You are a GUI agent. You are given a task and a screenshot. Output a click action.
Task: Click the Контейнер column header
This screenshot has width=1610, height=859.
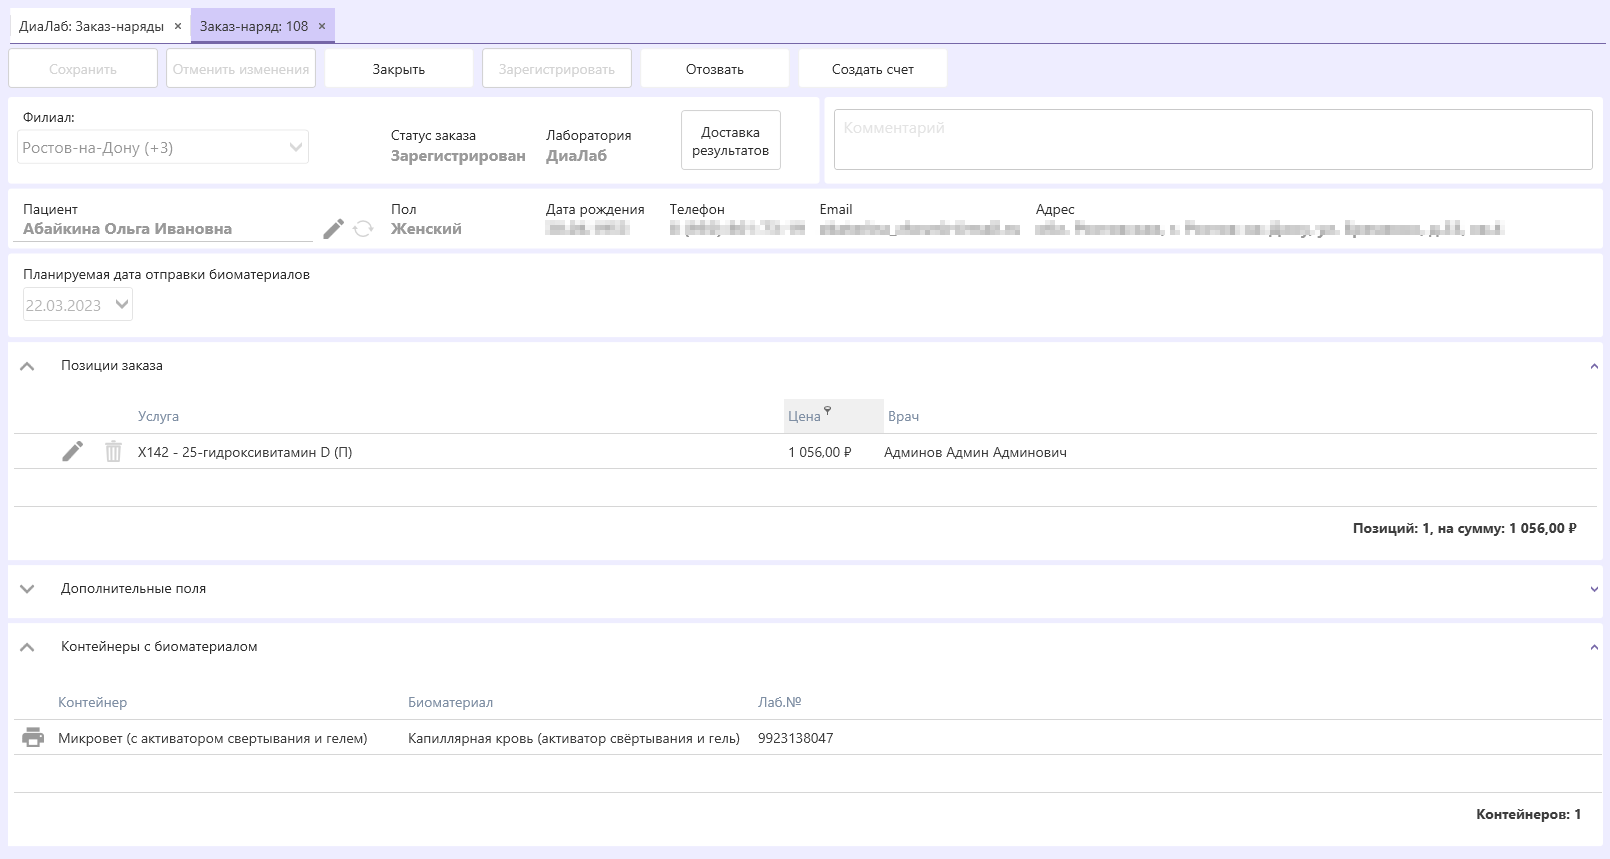coord(92,702)
